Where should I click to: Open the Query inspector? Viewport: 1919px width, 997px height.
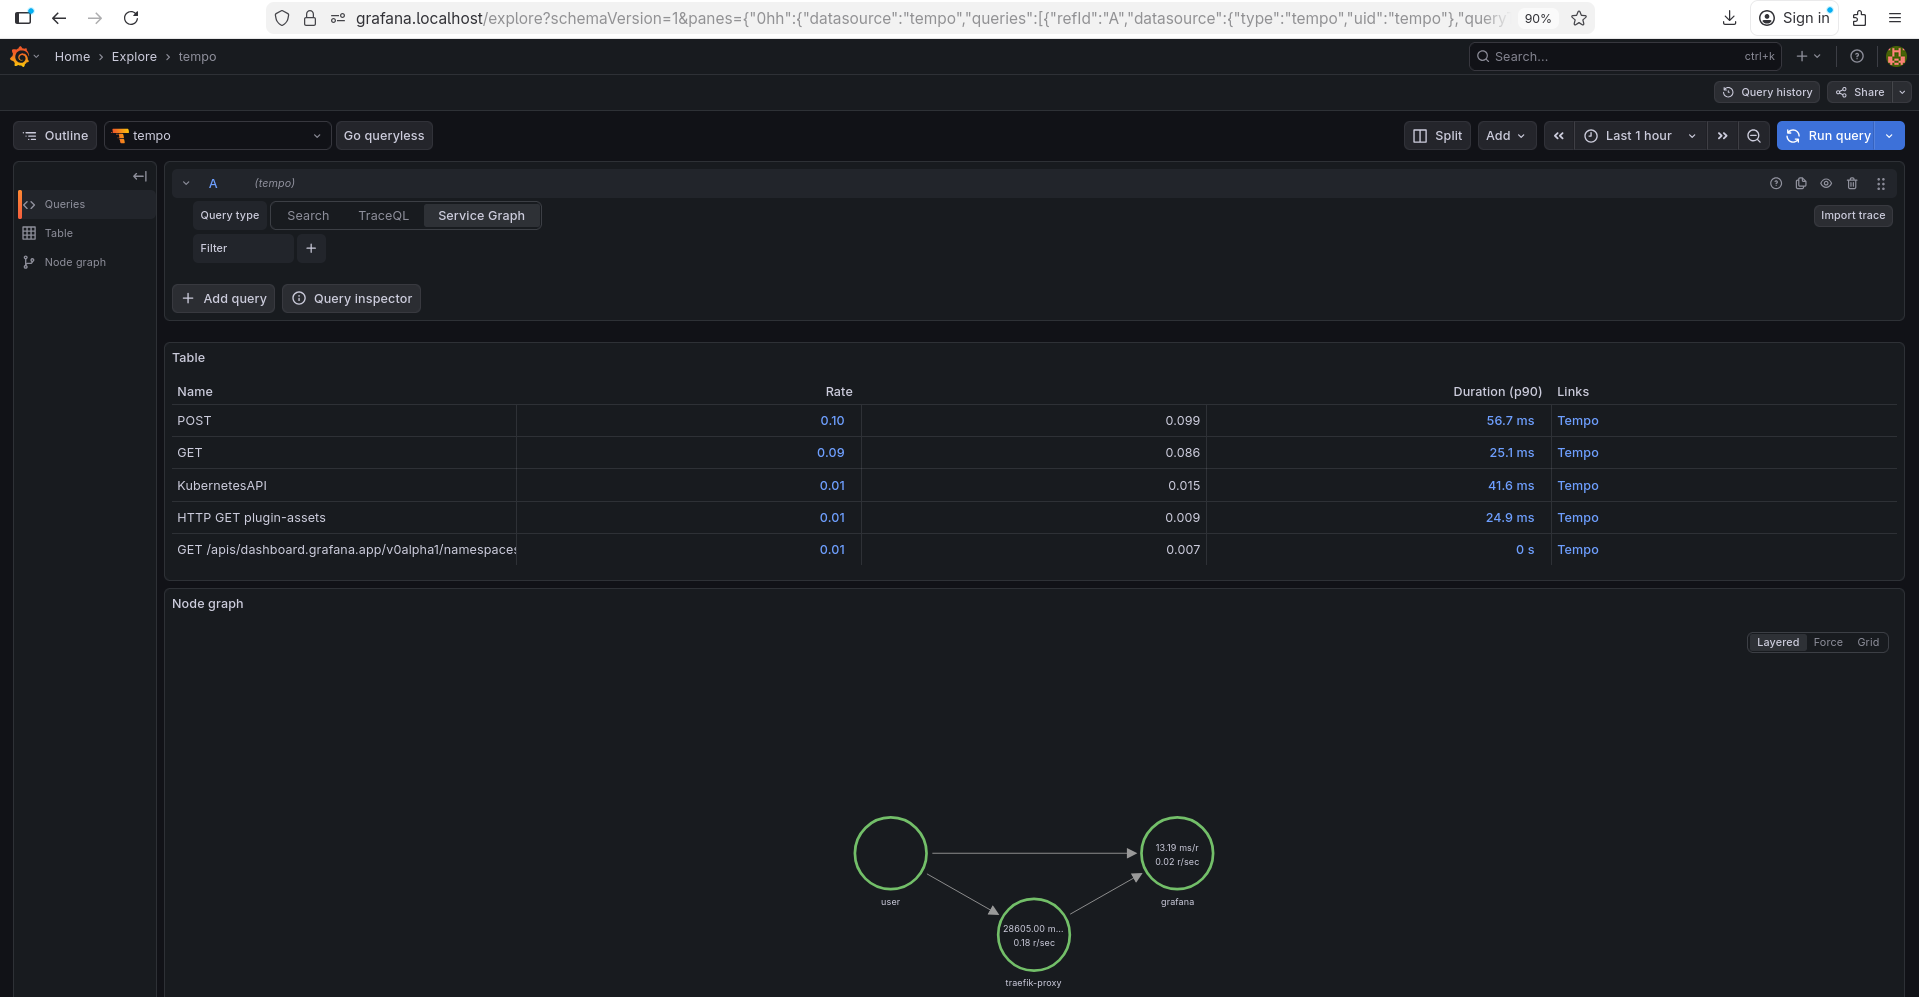tap(351, 299)
